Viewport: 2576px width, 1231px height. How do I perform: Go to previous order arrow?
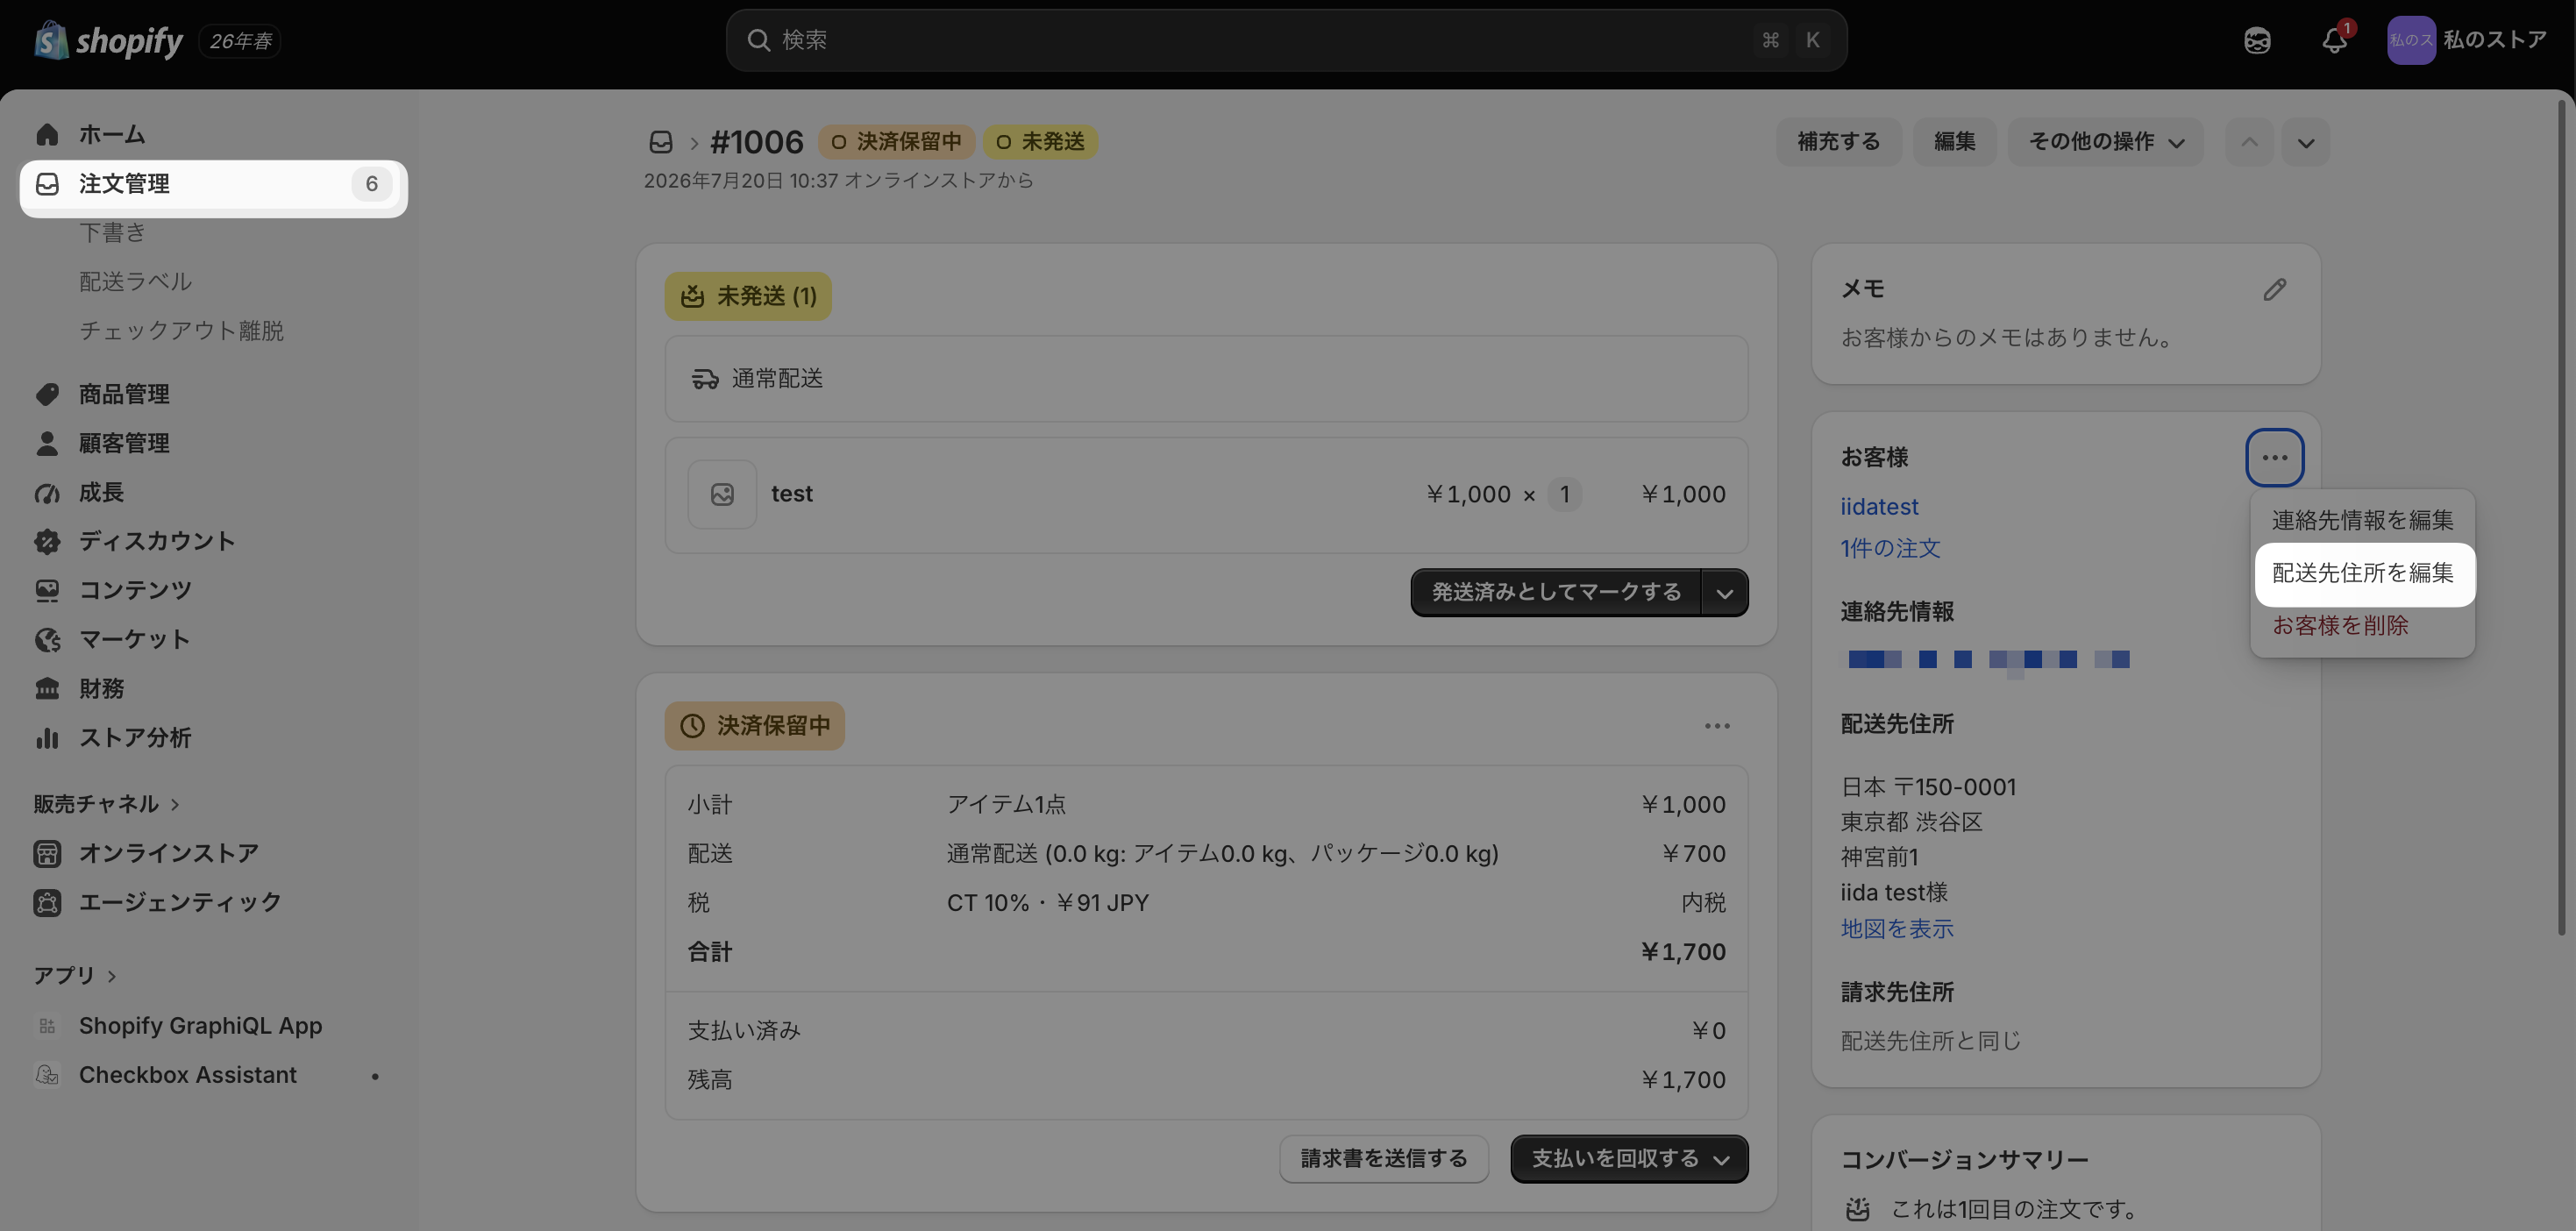point(2249,142)
